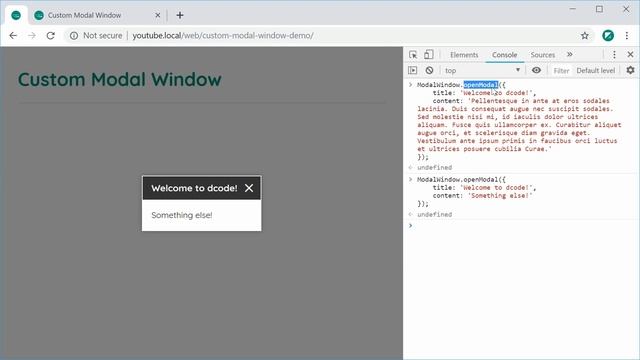Click 'Something else!' modal body text
Screen dimensions: 640x360
click(x=182, y=215)
